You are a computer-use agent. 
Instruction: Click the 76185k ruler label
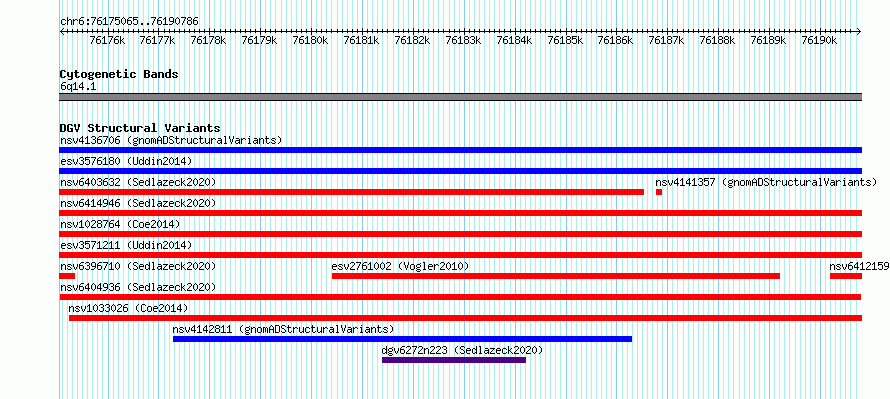pos(565,40)
